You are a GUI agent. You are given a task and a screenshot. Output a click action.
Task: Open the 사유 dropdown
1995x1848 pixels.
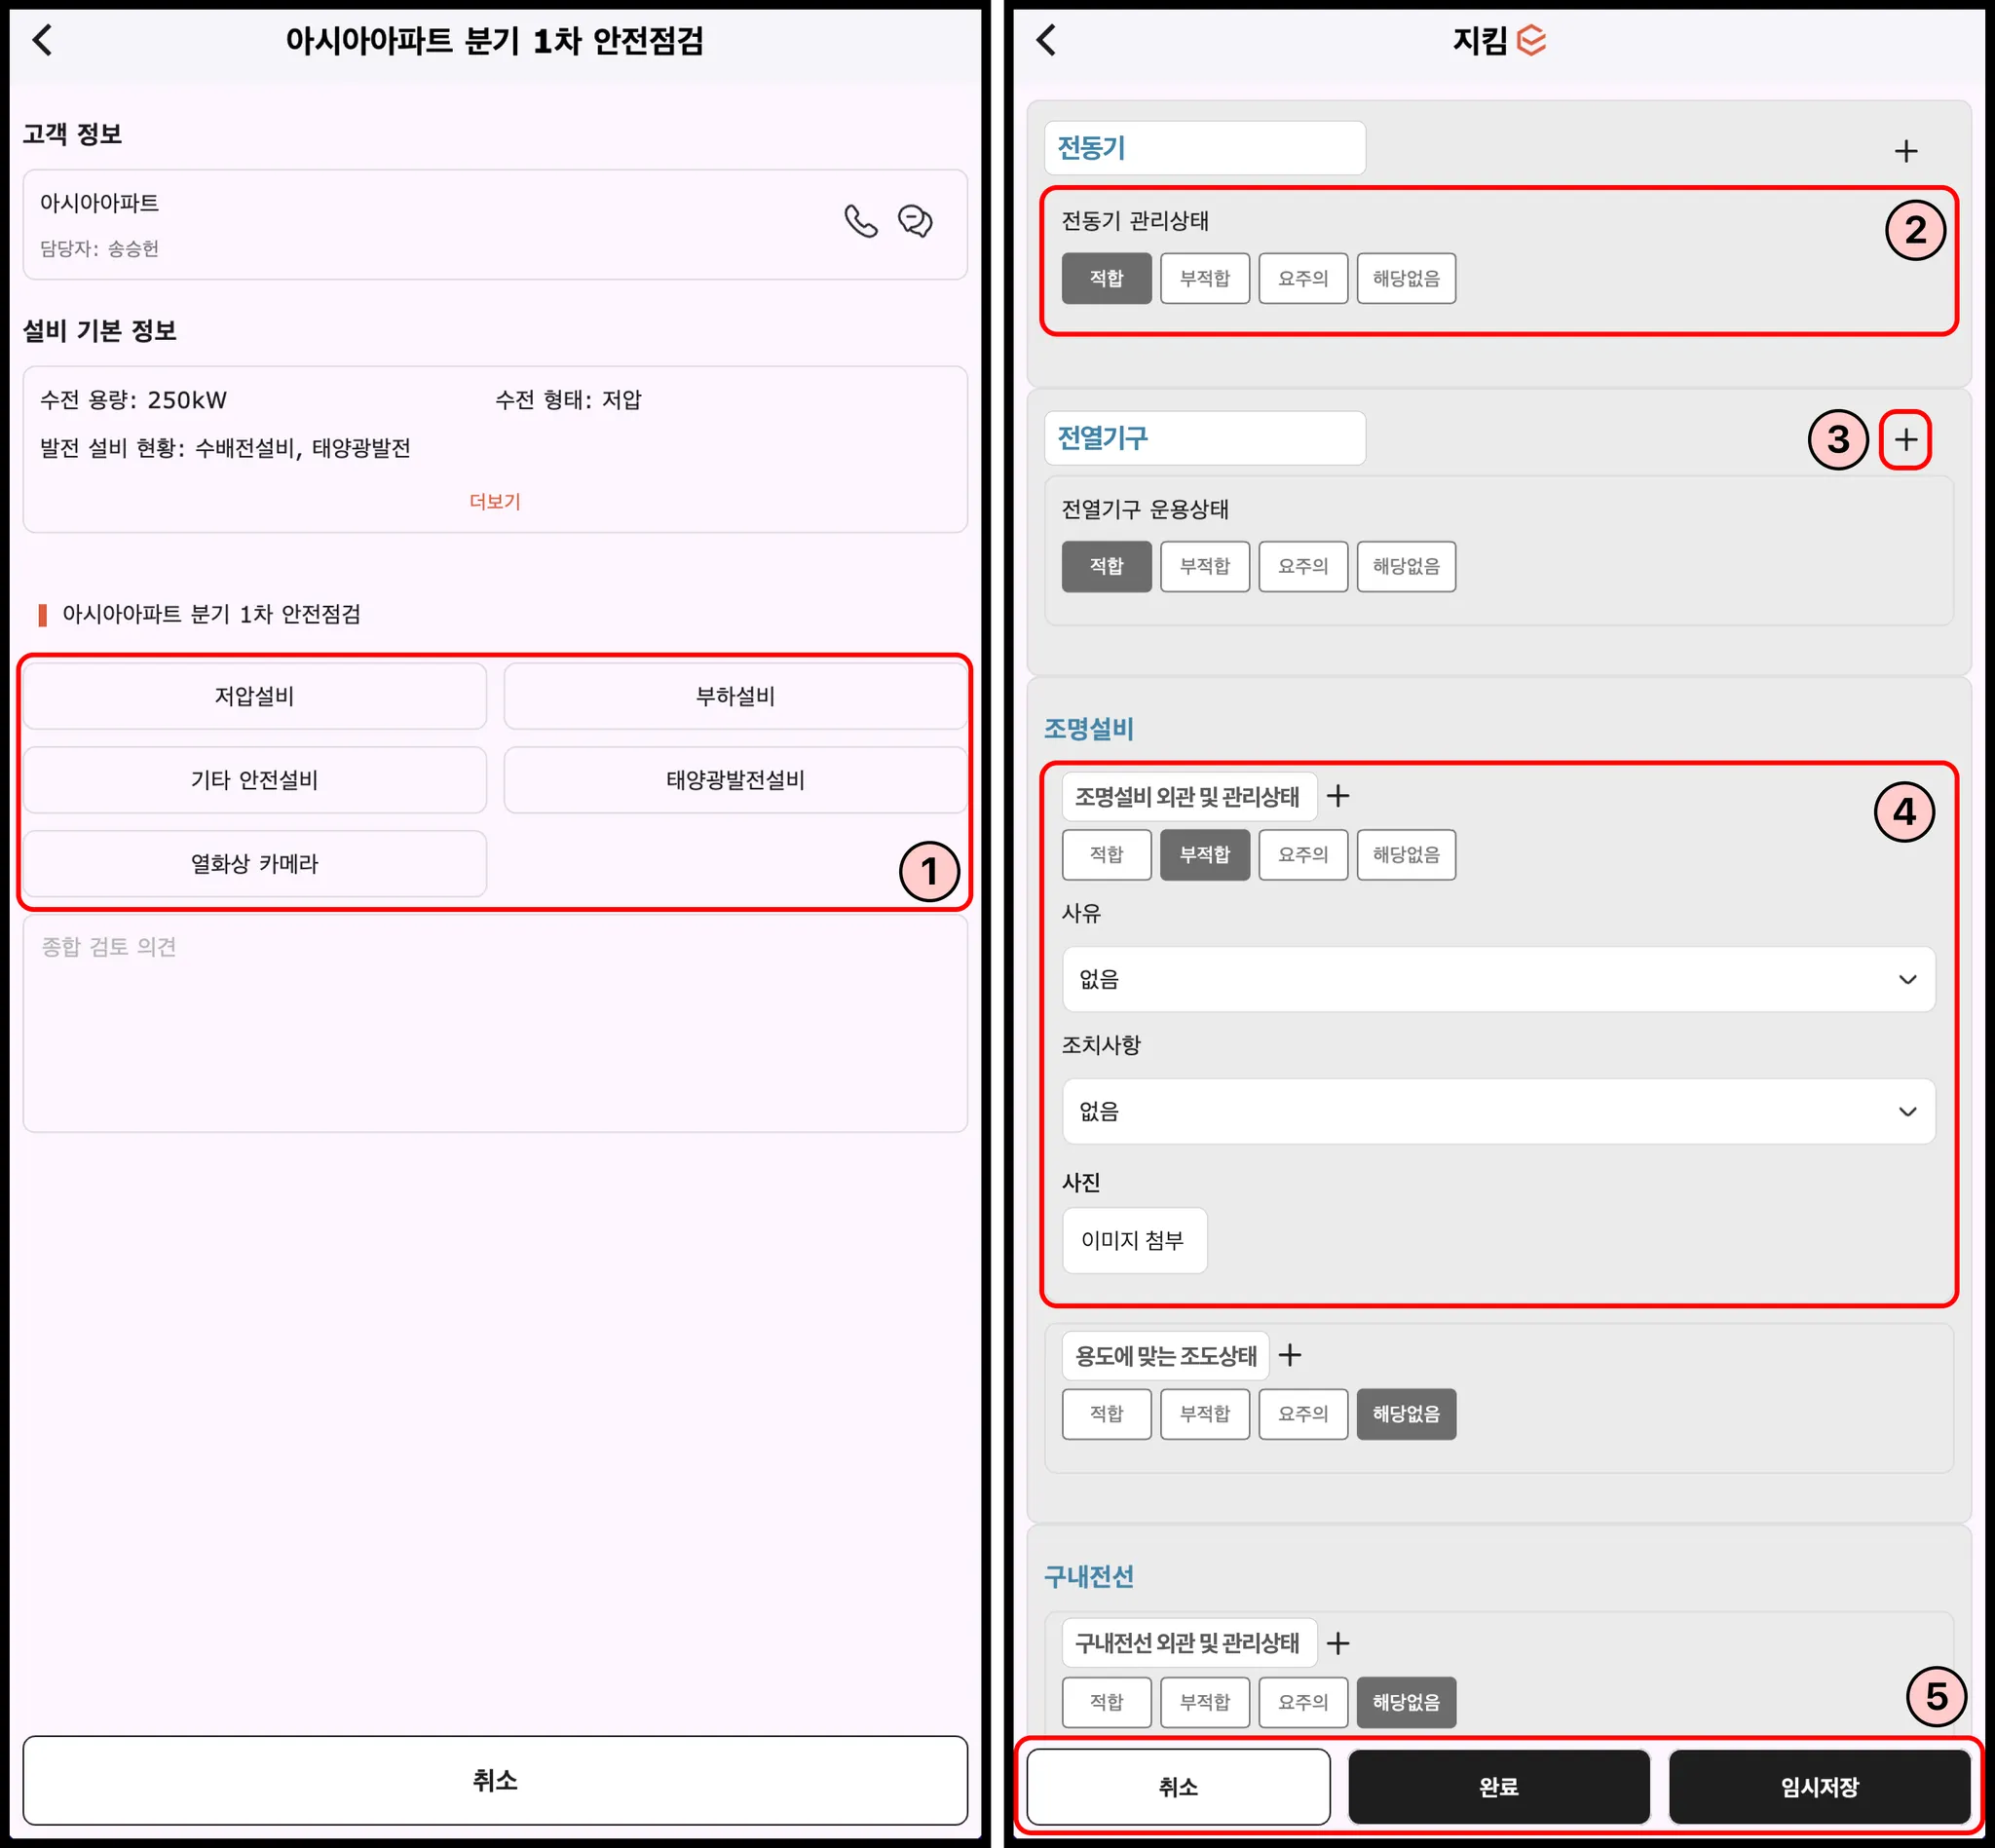1498,979
